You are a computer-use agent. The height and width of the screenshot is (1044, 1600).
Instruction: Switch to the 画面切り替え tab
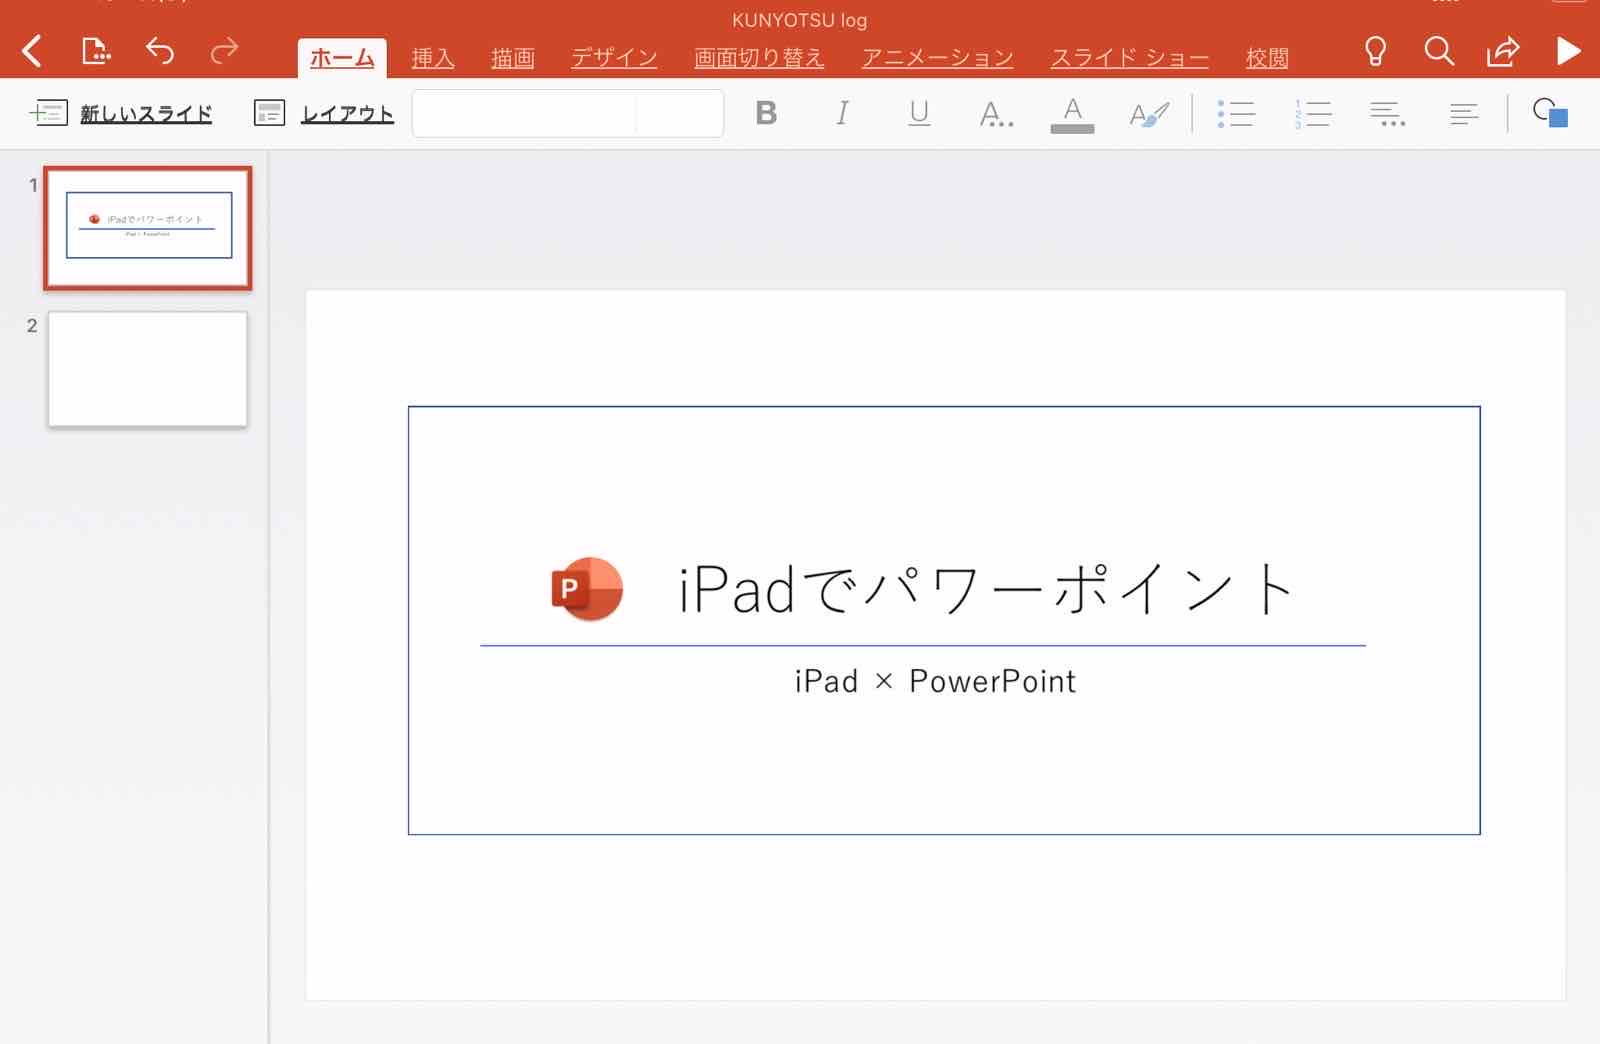click(x=759, y=58)
